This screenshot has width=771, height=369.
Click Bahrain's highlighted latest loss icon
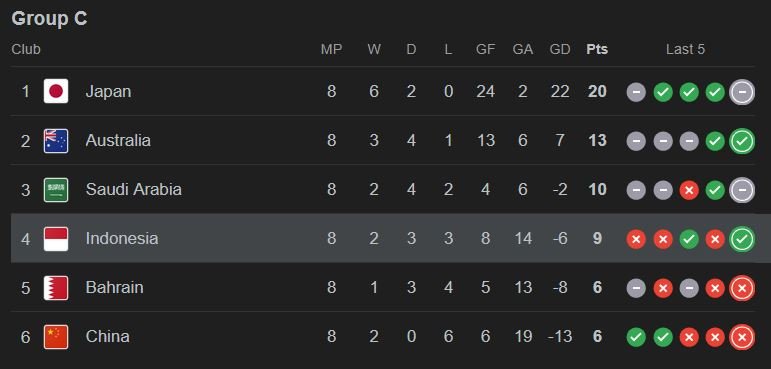coord(742,288)
